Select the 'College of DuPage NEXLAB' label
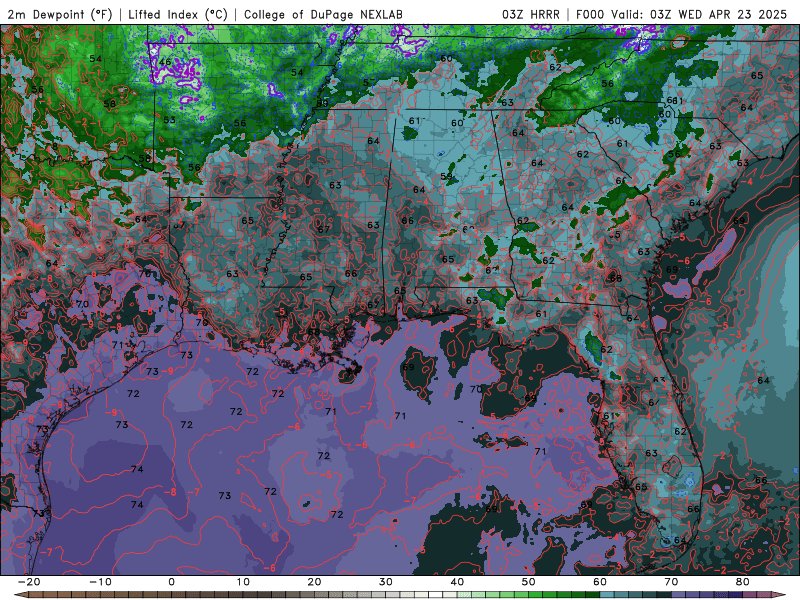Image resolution: width=800 pixels, height=600 pixels. click(323, 15)
